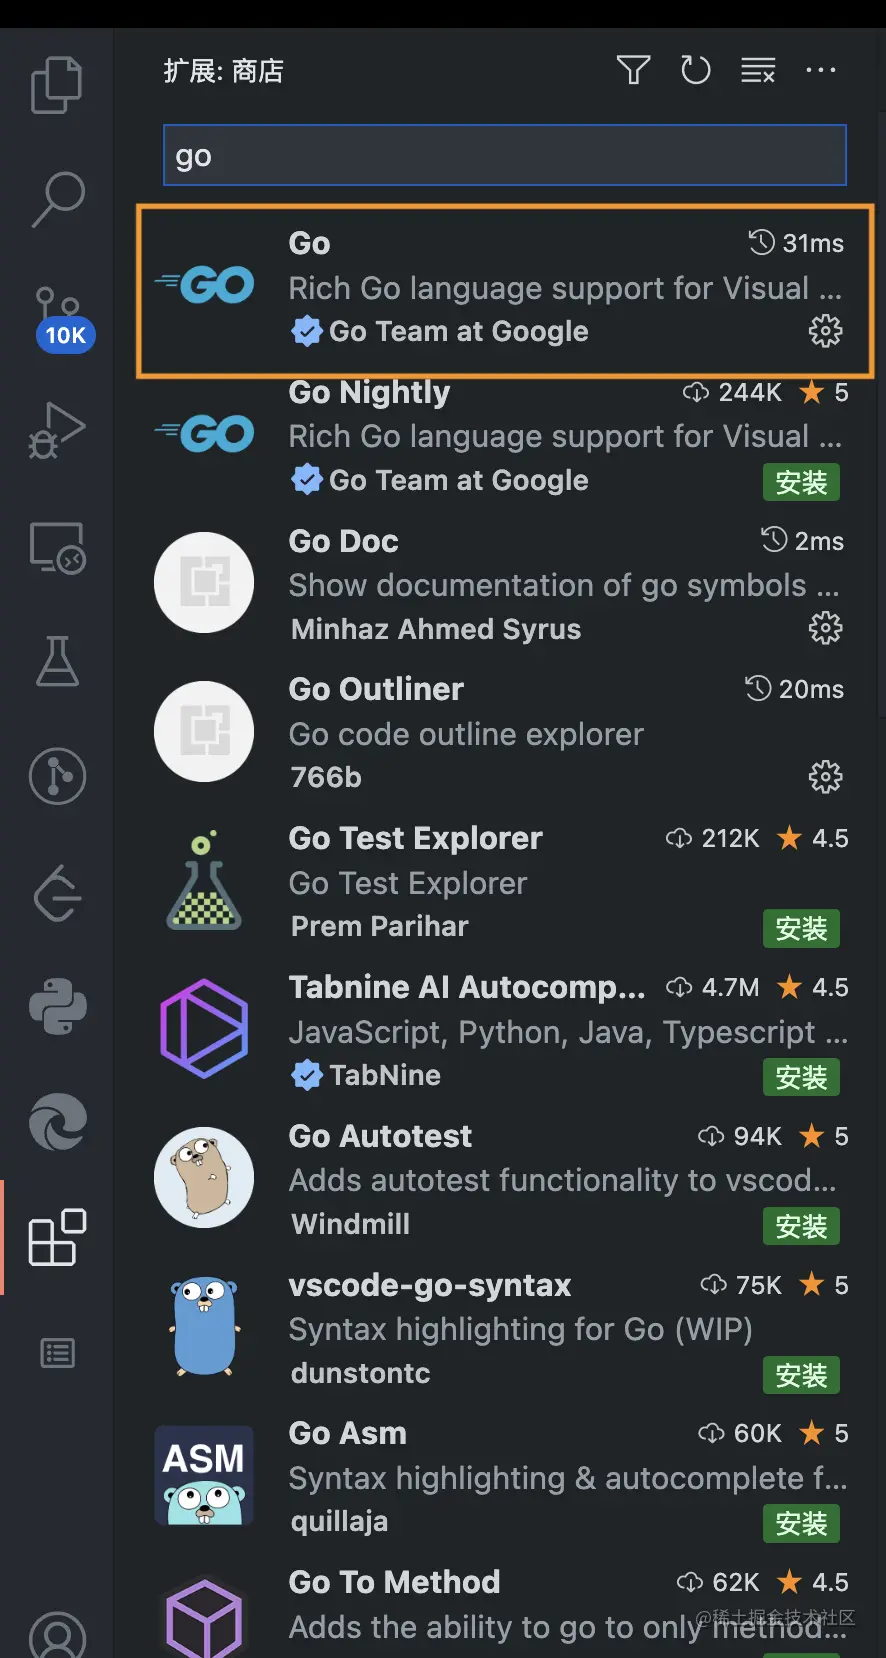Image resolution: width=886 pixels, height=1658 pixels.
Task: Click the extension search input field
Action: (505, 155)
